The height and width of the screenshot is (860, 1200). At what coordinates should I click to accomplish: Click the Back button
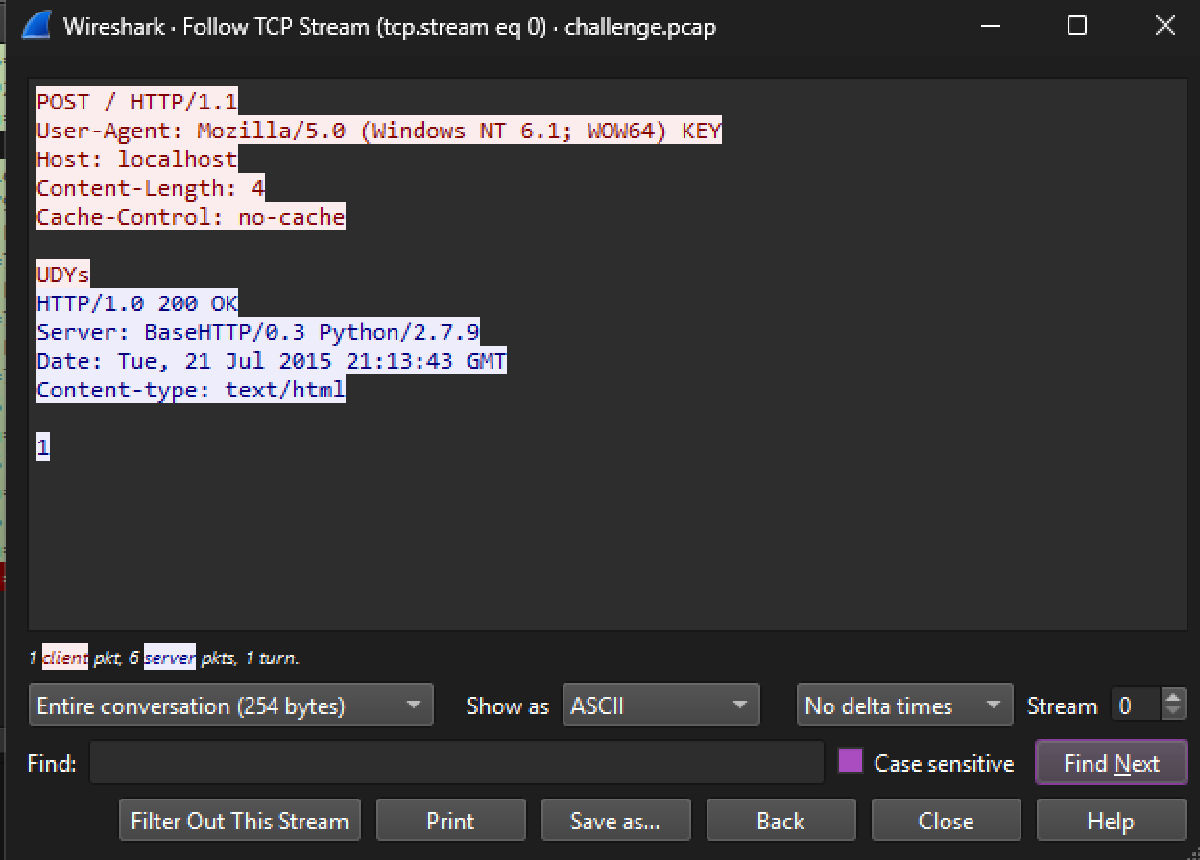pyautogui.click(x=780, y=821)
